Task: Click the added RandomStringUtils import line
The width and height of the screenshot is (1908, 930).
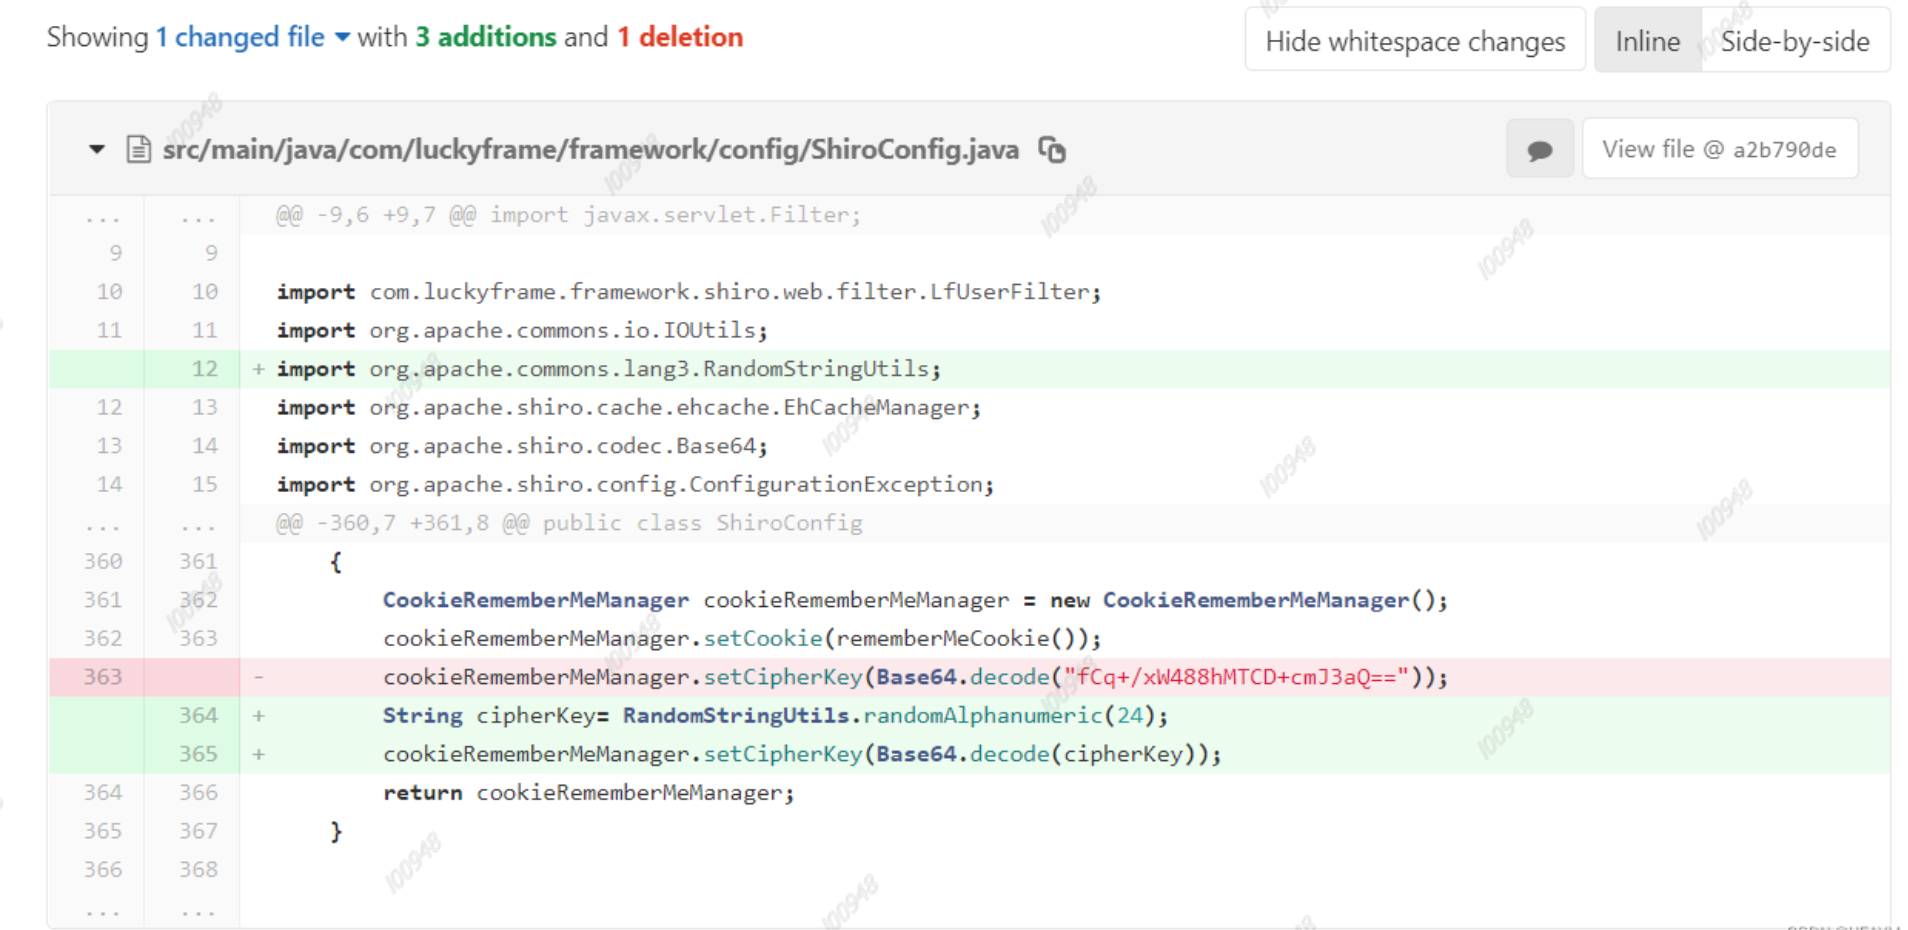Action: (x=1065, y=369)
